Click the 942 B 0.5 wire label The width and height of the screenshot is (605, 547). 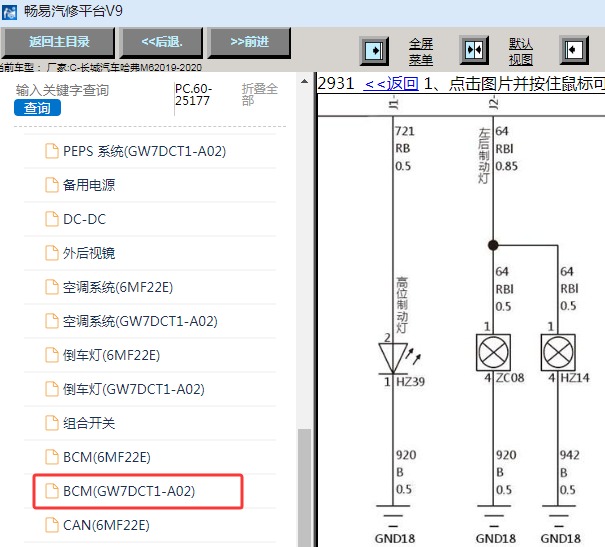(x=570, y=472)
